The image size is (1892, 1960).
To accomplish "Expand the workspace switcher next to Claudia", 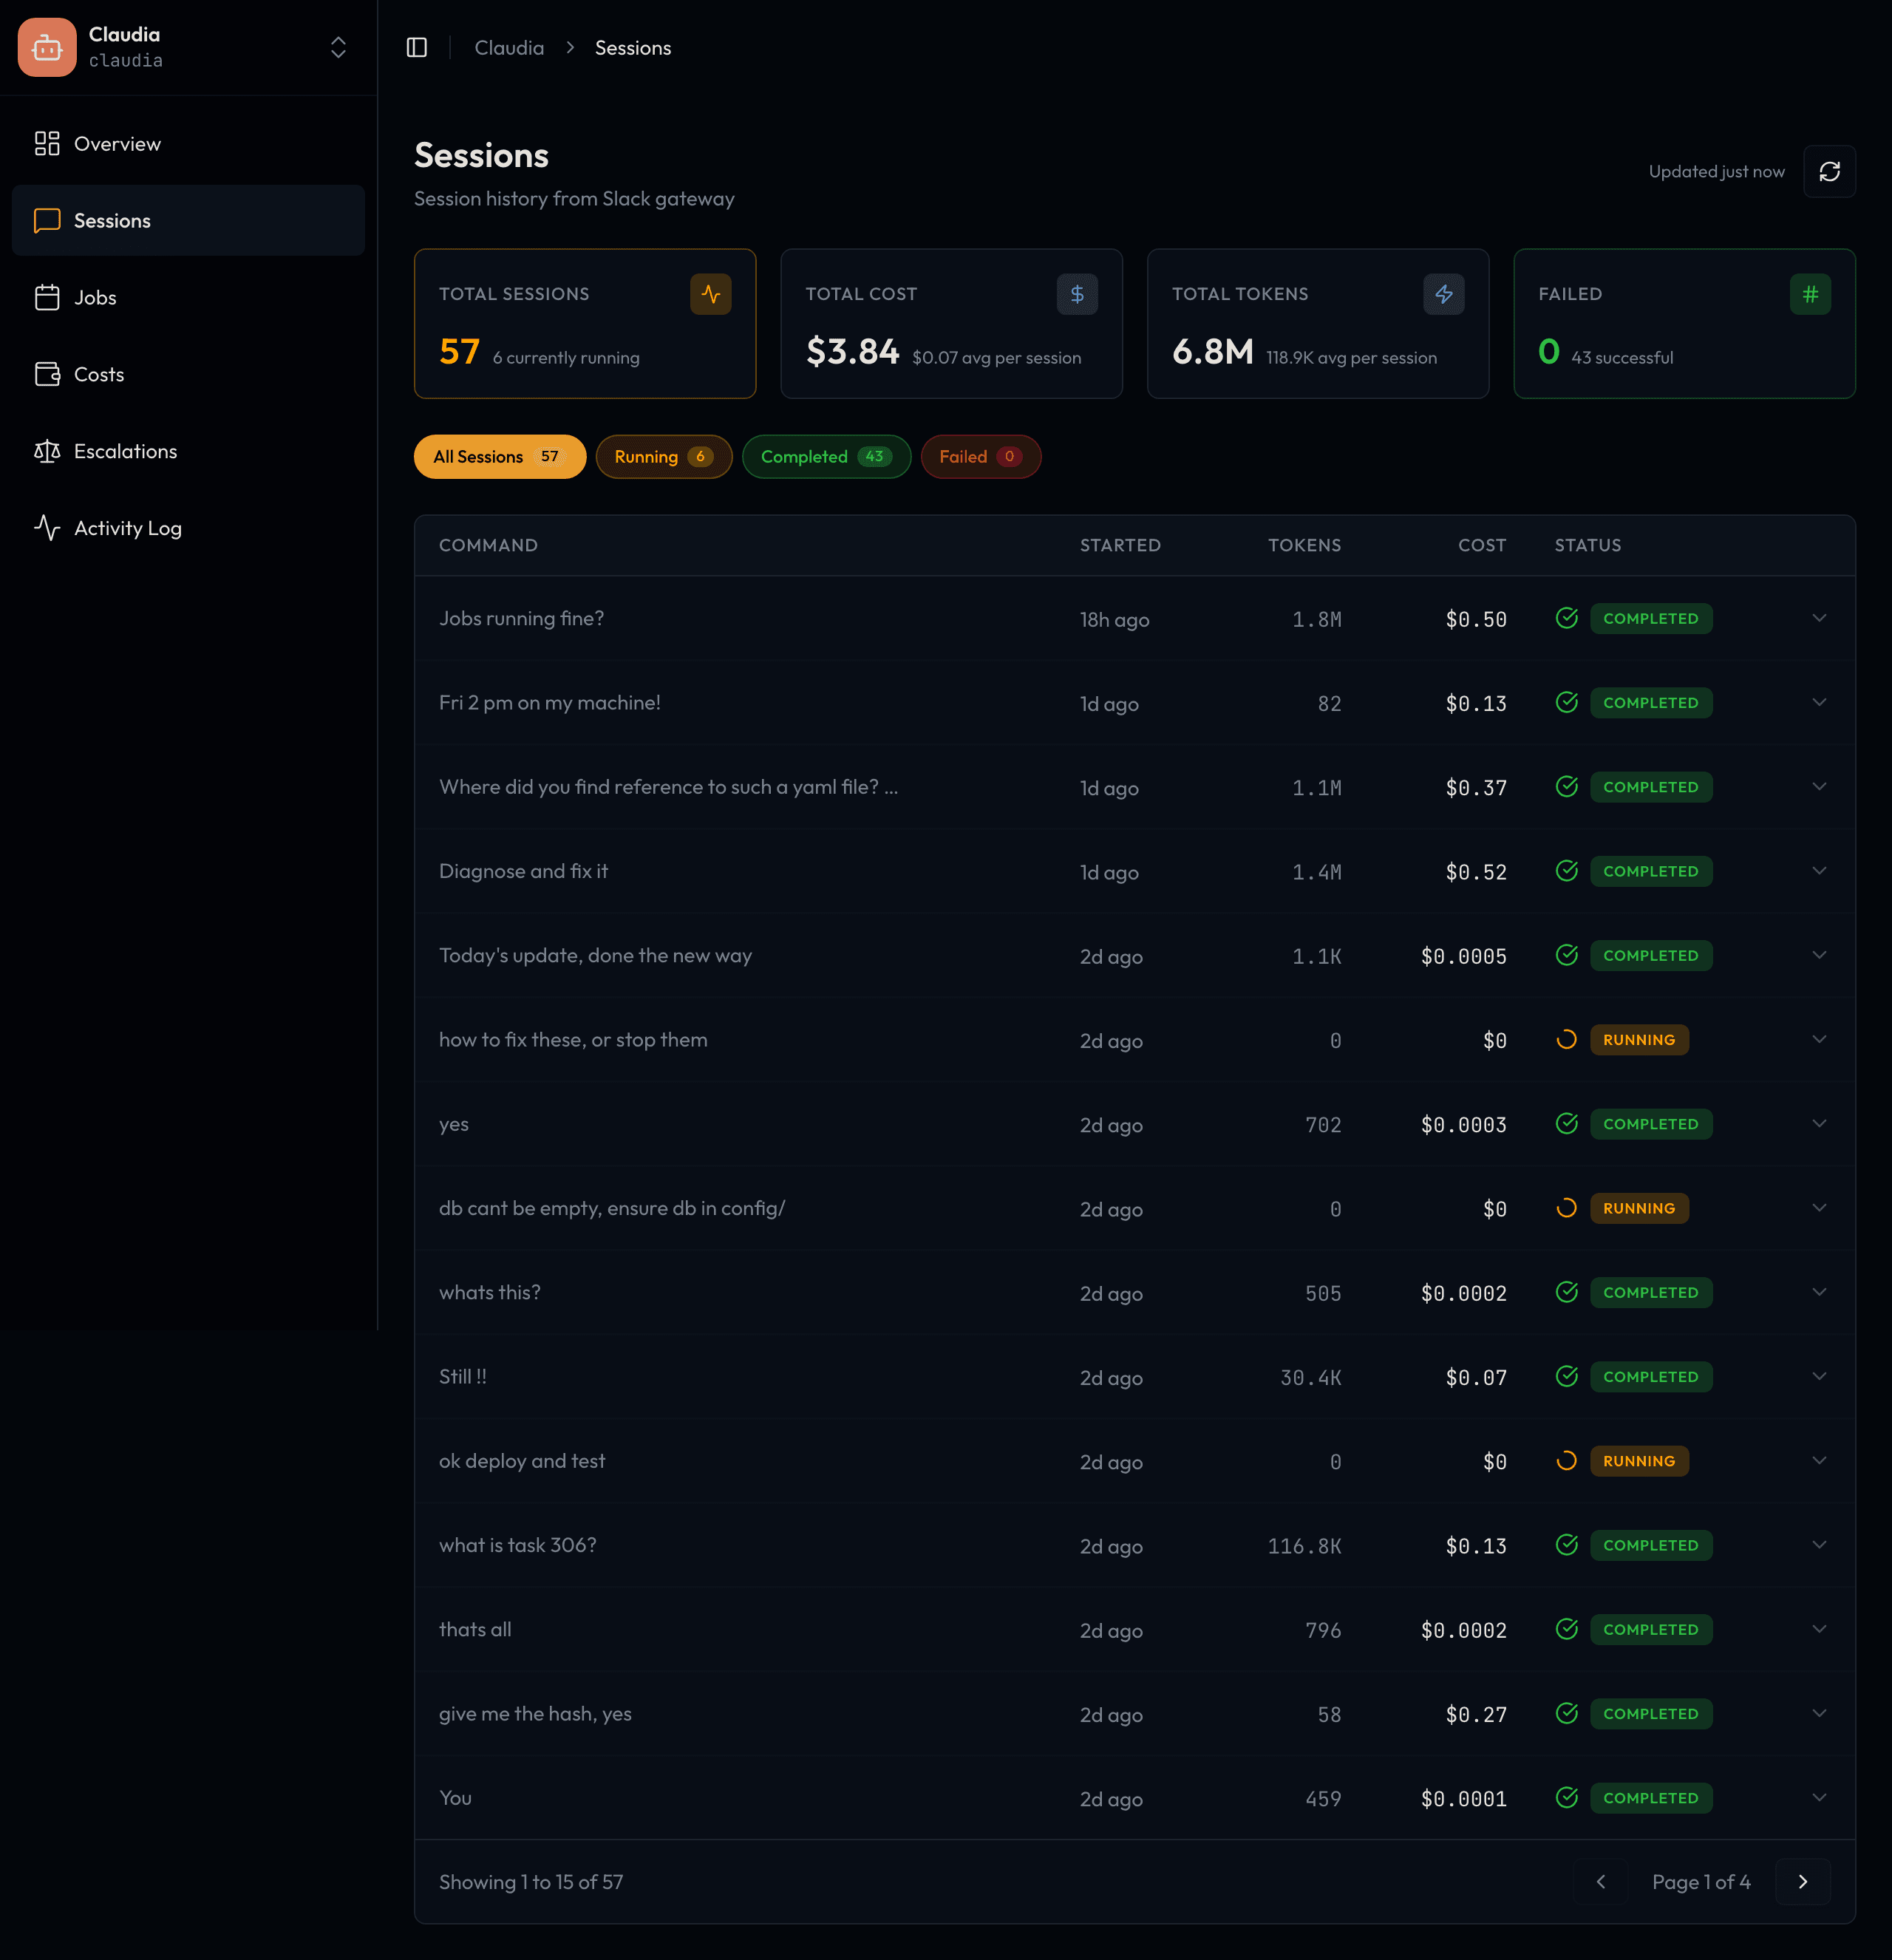I will [x=337, y=47].
